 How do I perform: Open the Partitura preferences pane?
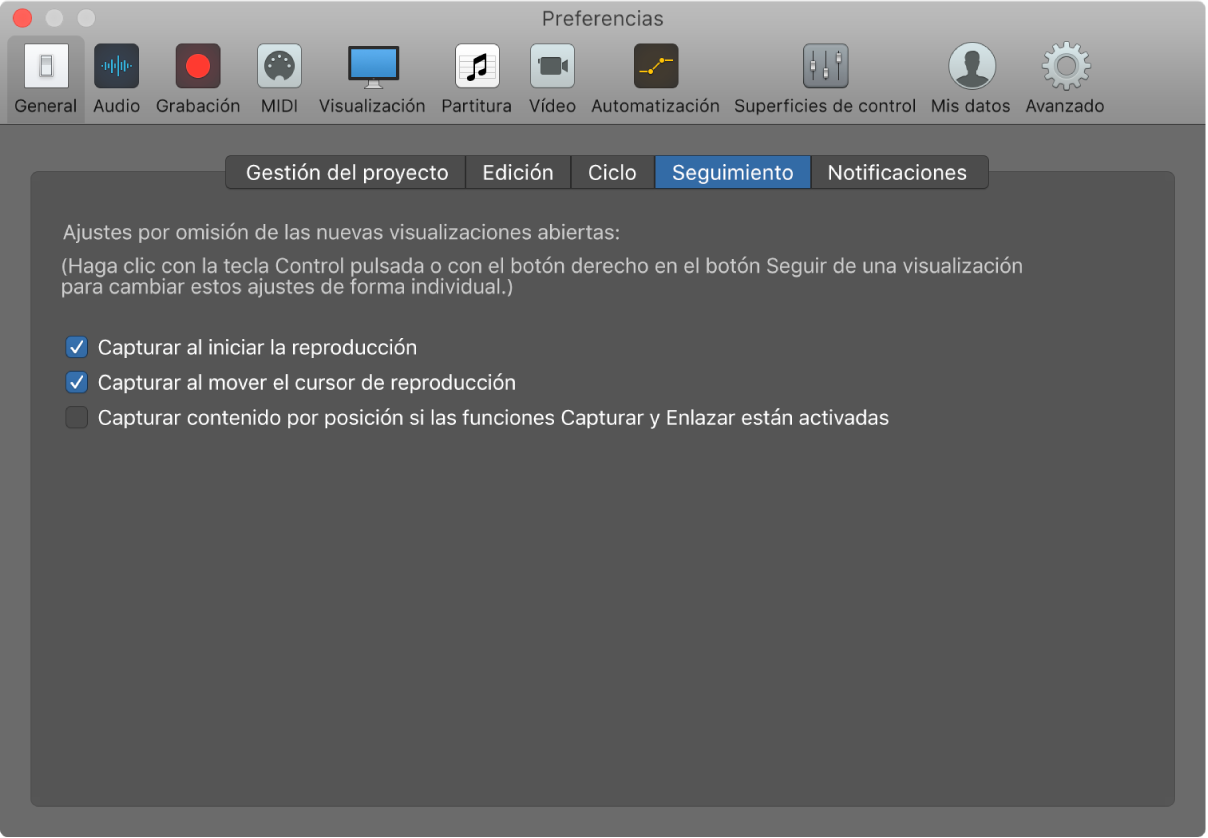(476, 79)
